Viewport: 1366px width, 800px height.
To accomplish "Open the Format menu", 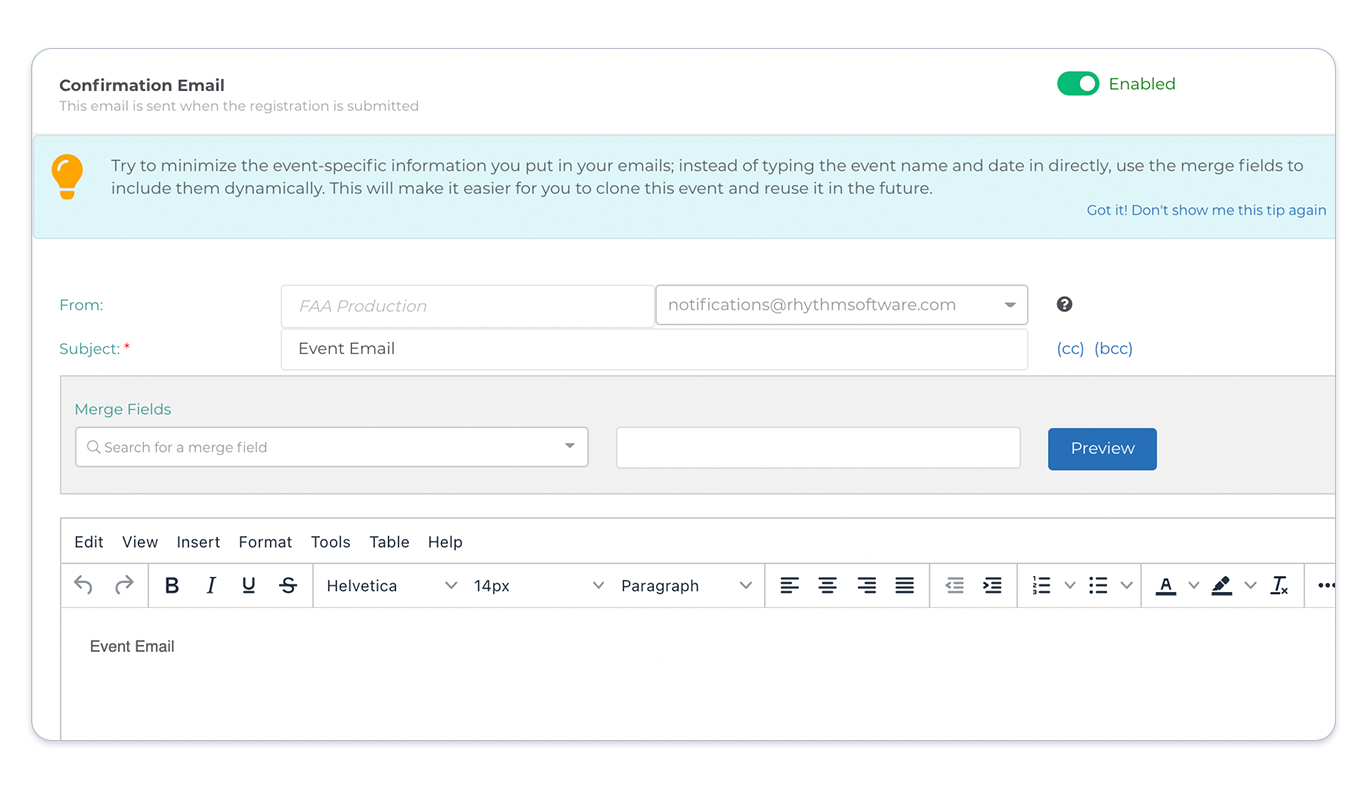I will tap(265, 542).
